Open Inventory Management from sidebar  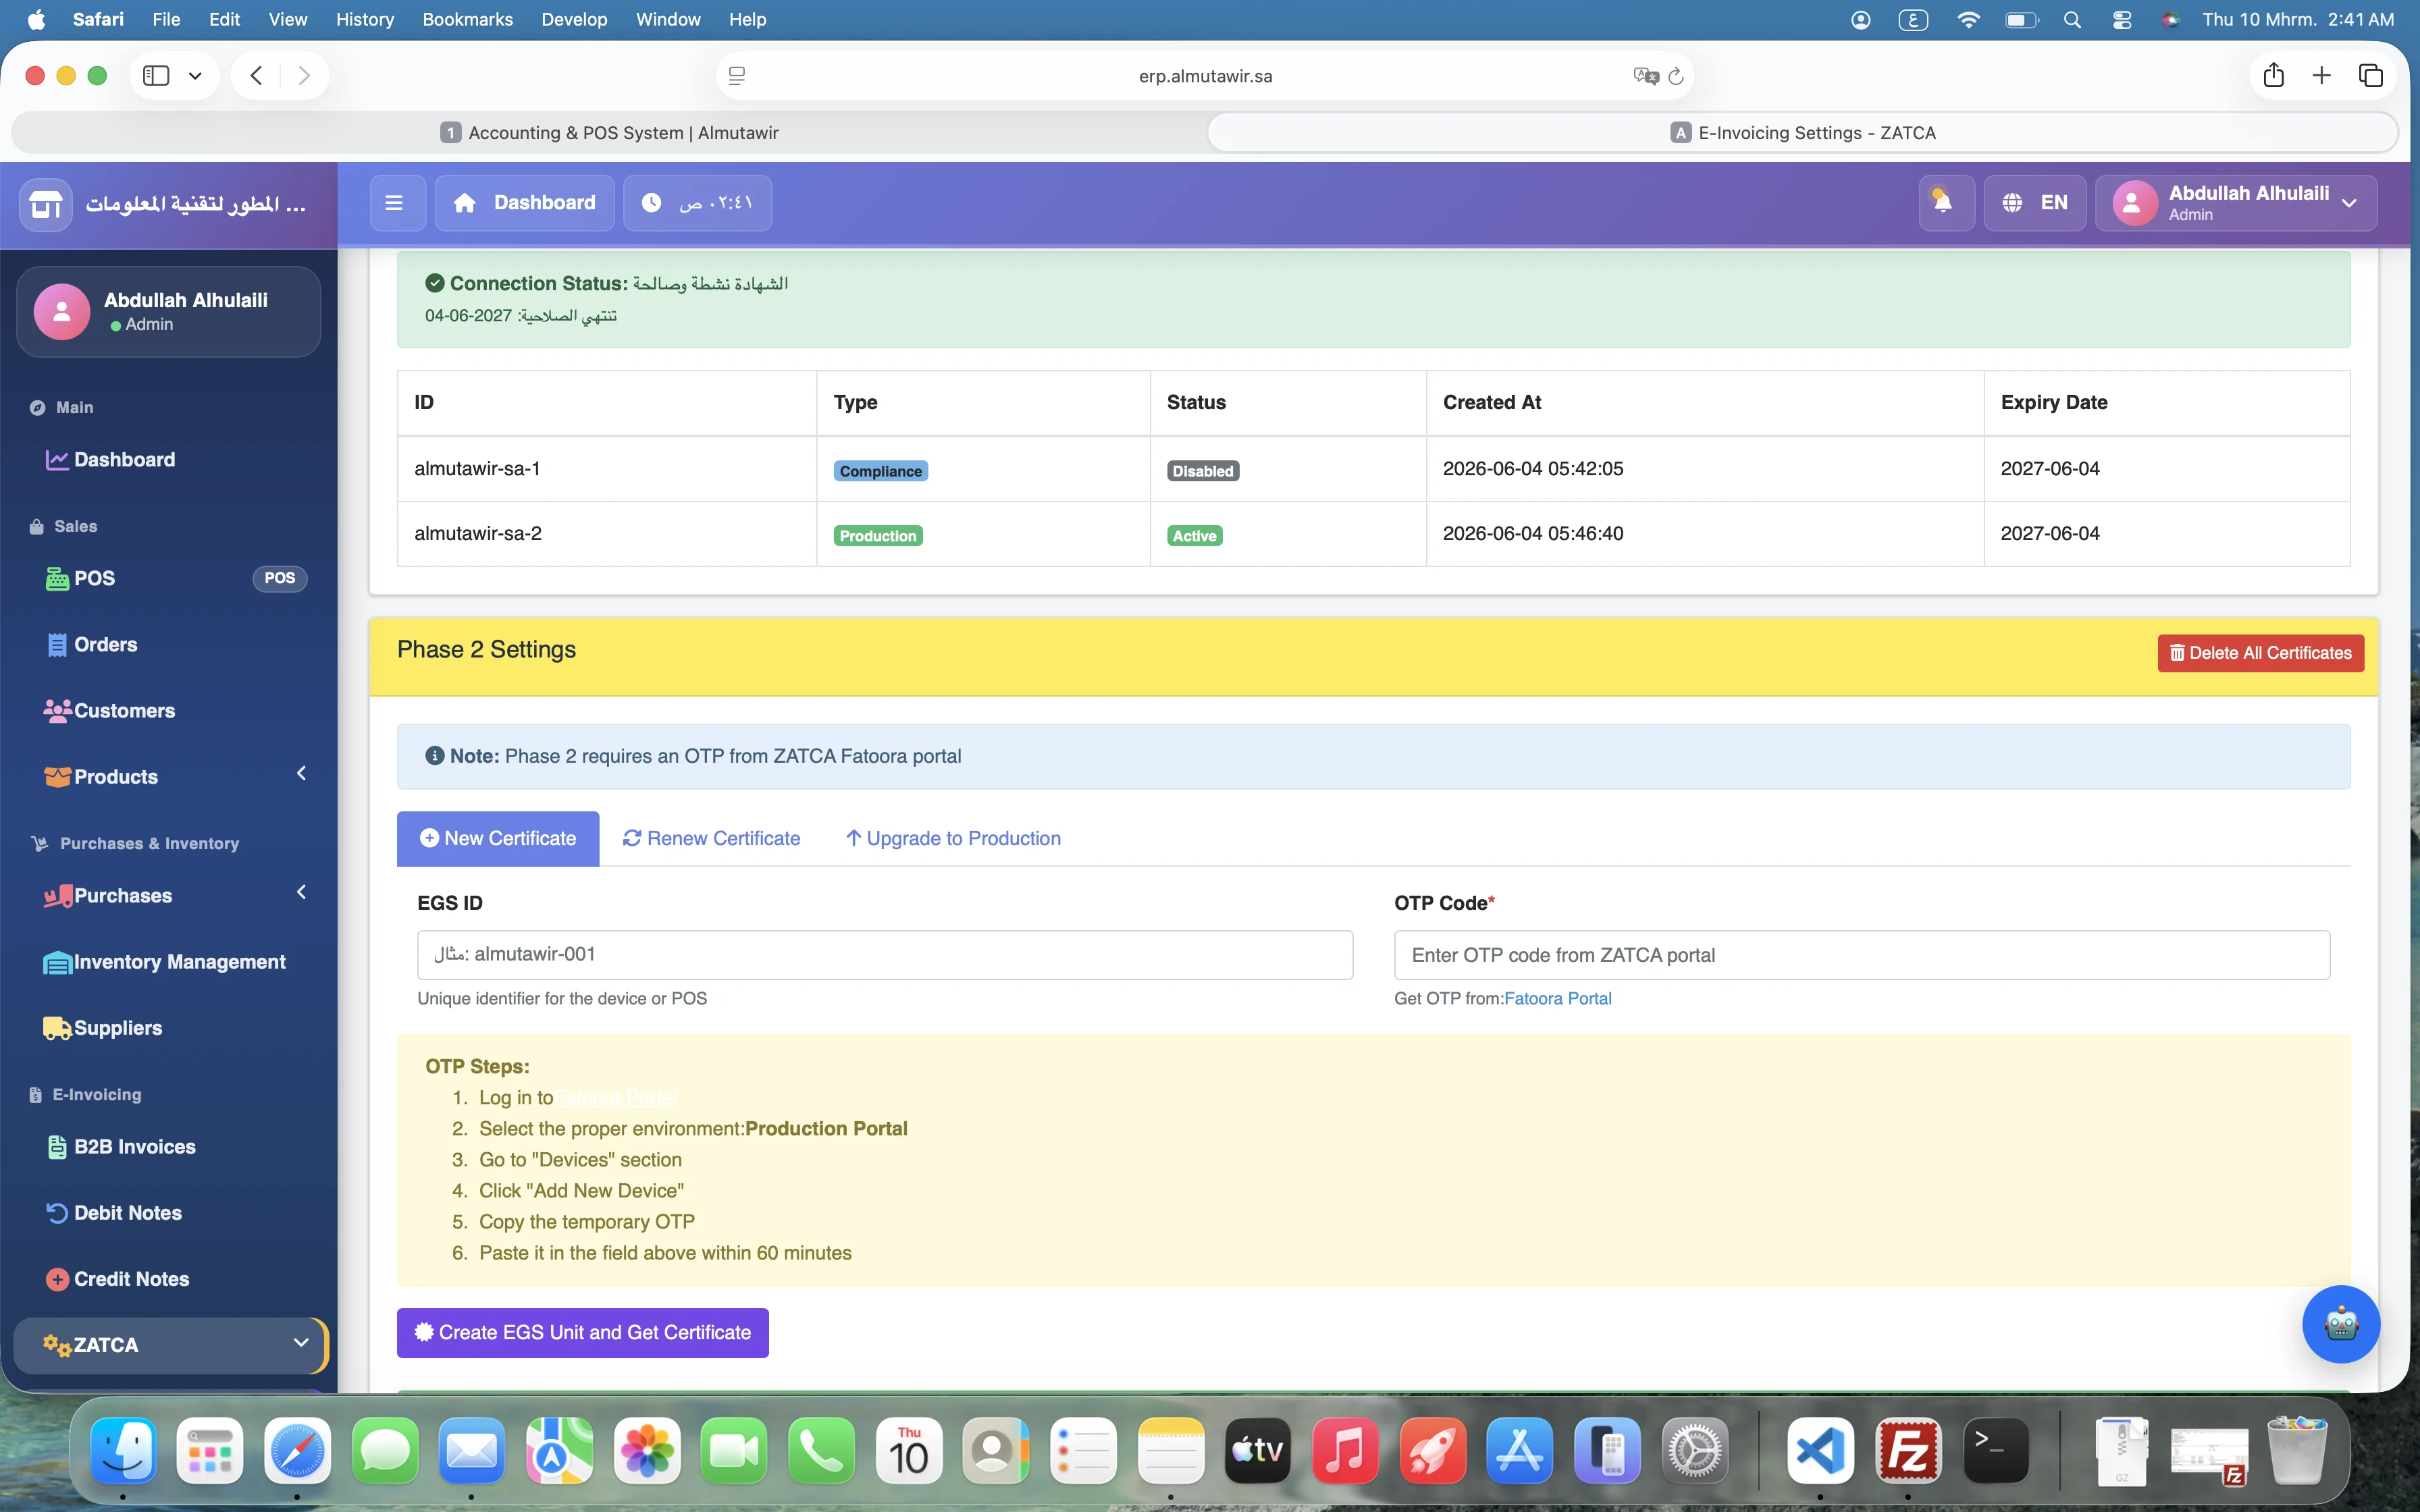168,961
